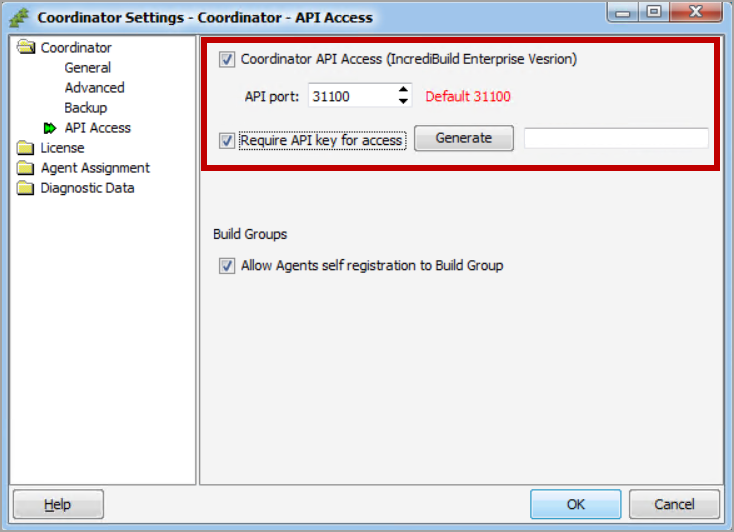Click the API key text field
The height and width of the screenshot is (532, 734).
tap(615, 139)
